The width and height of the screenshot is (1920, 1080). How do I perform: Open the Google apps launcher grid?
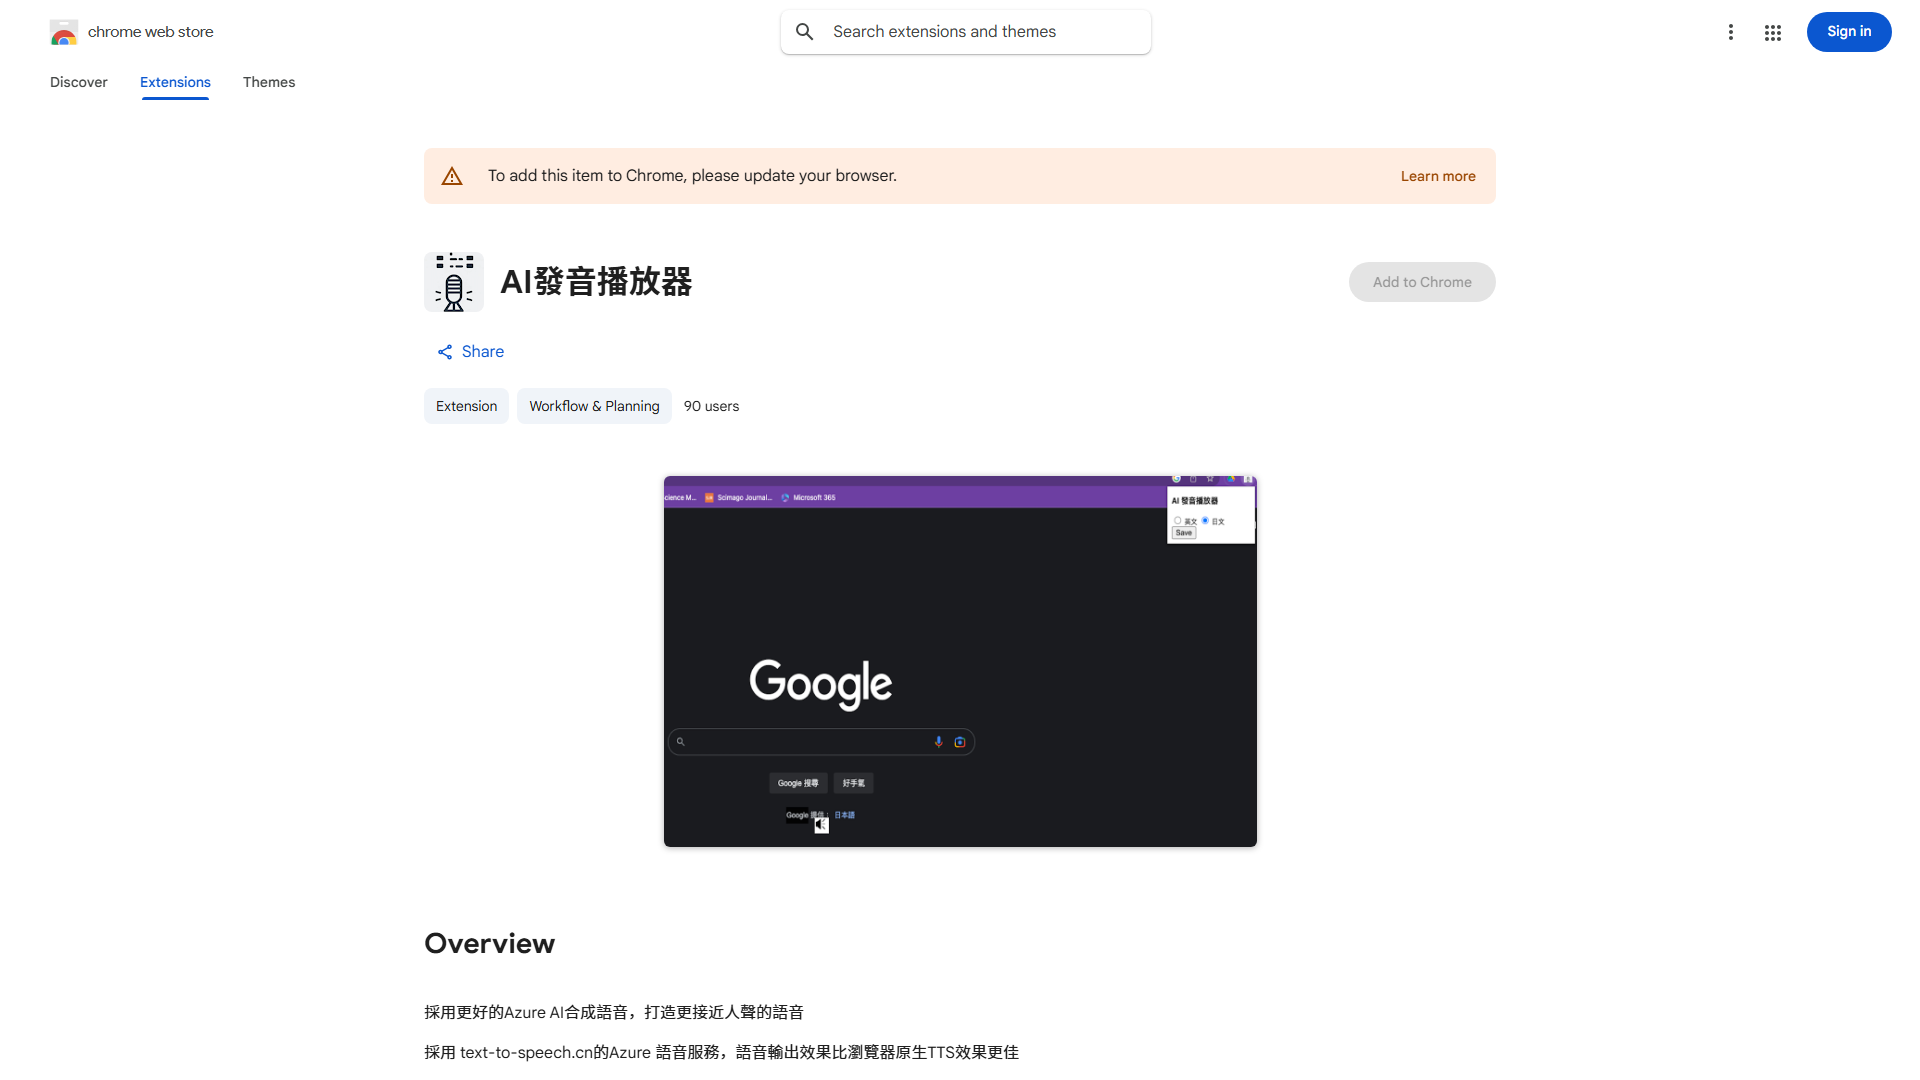click(1773, 32)
